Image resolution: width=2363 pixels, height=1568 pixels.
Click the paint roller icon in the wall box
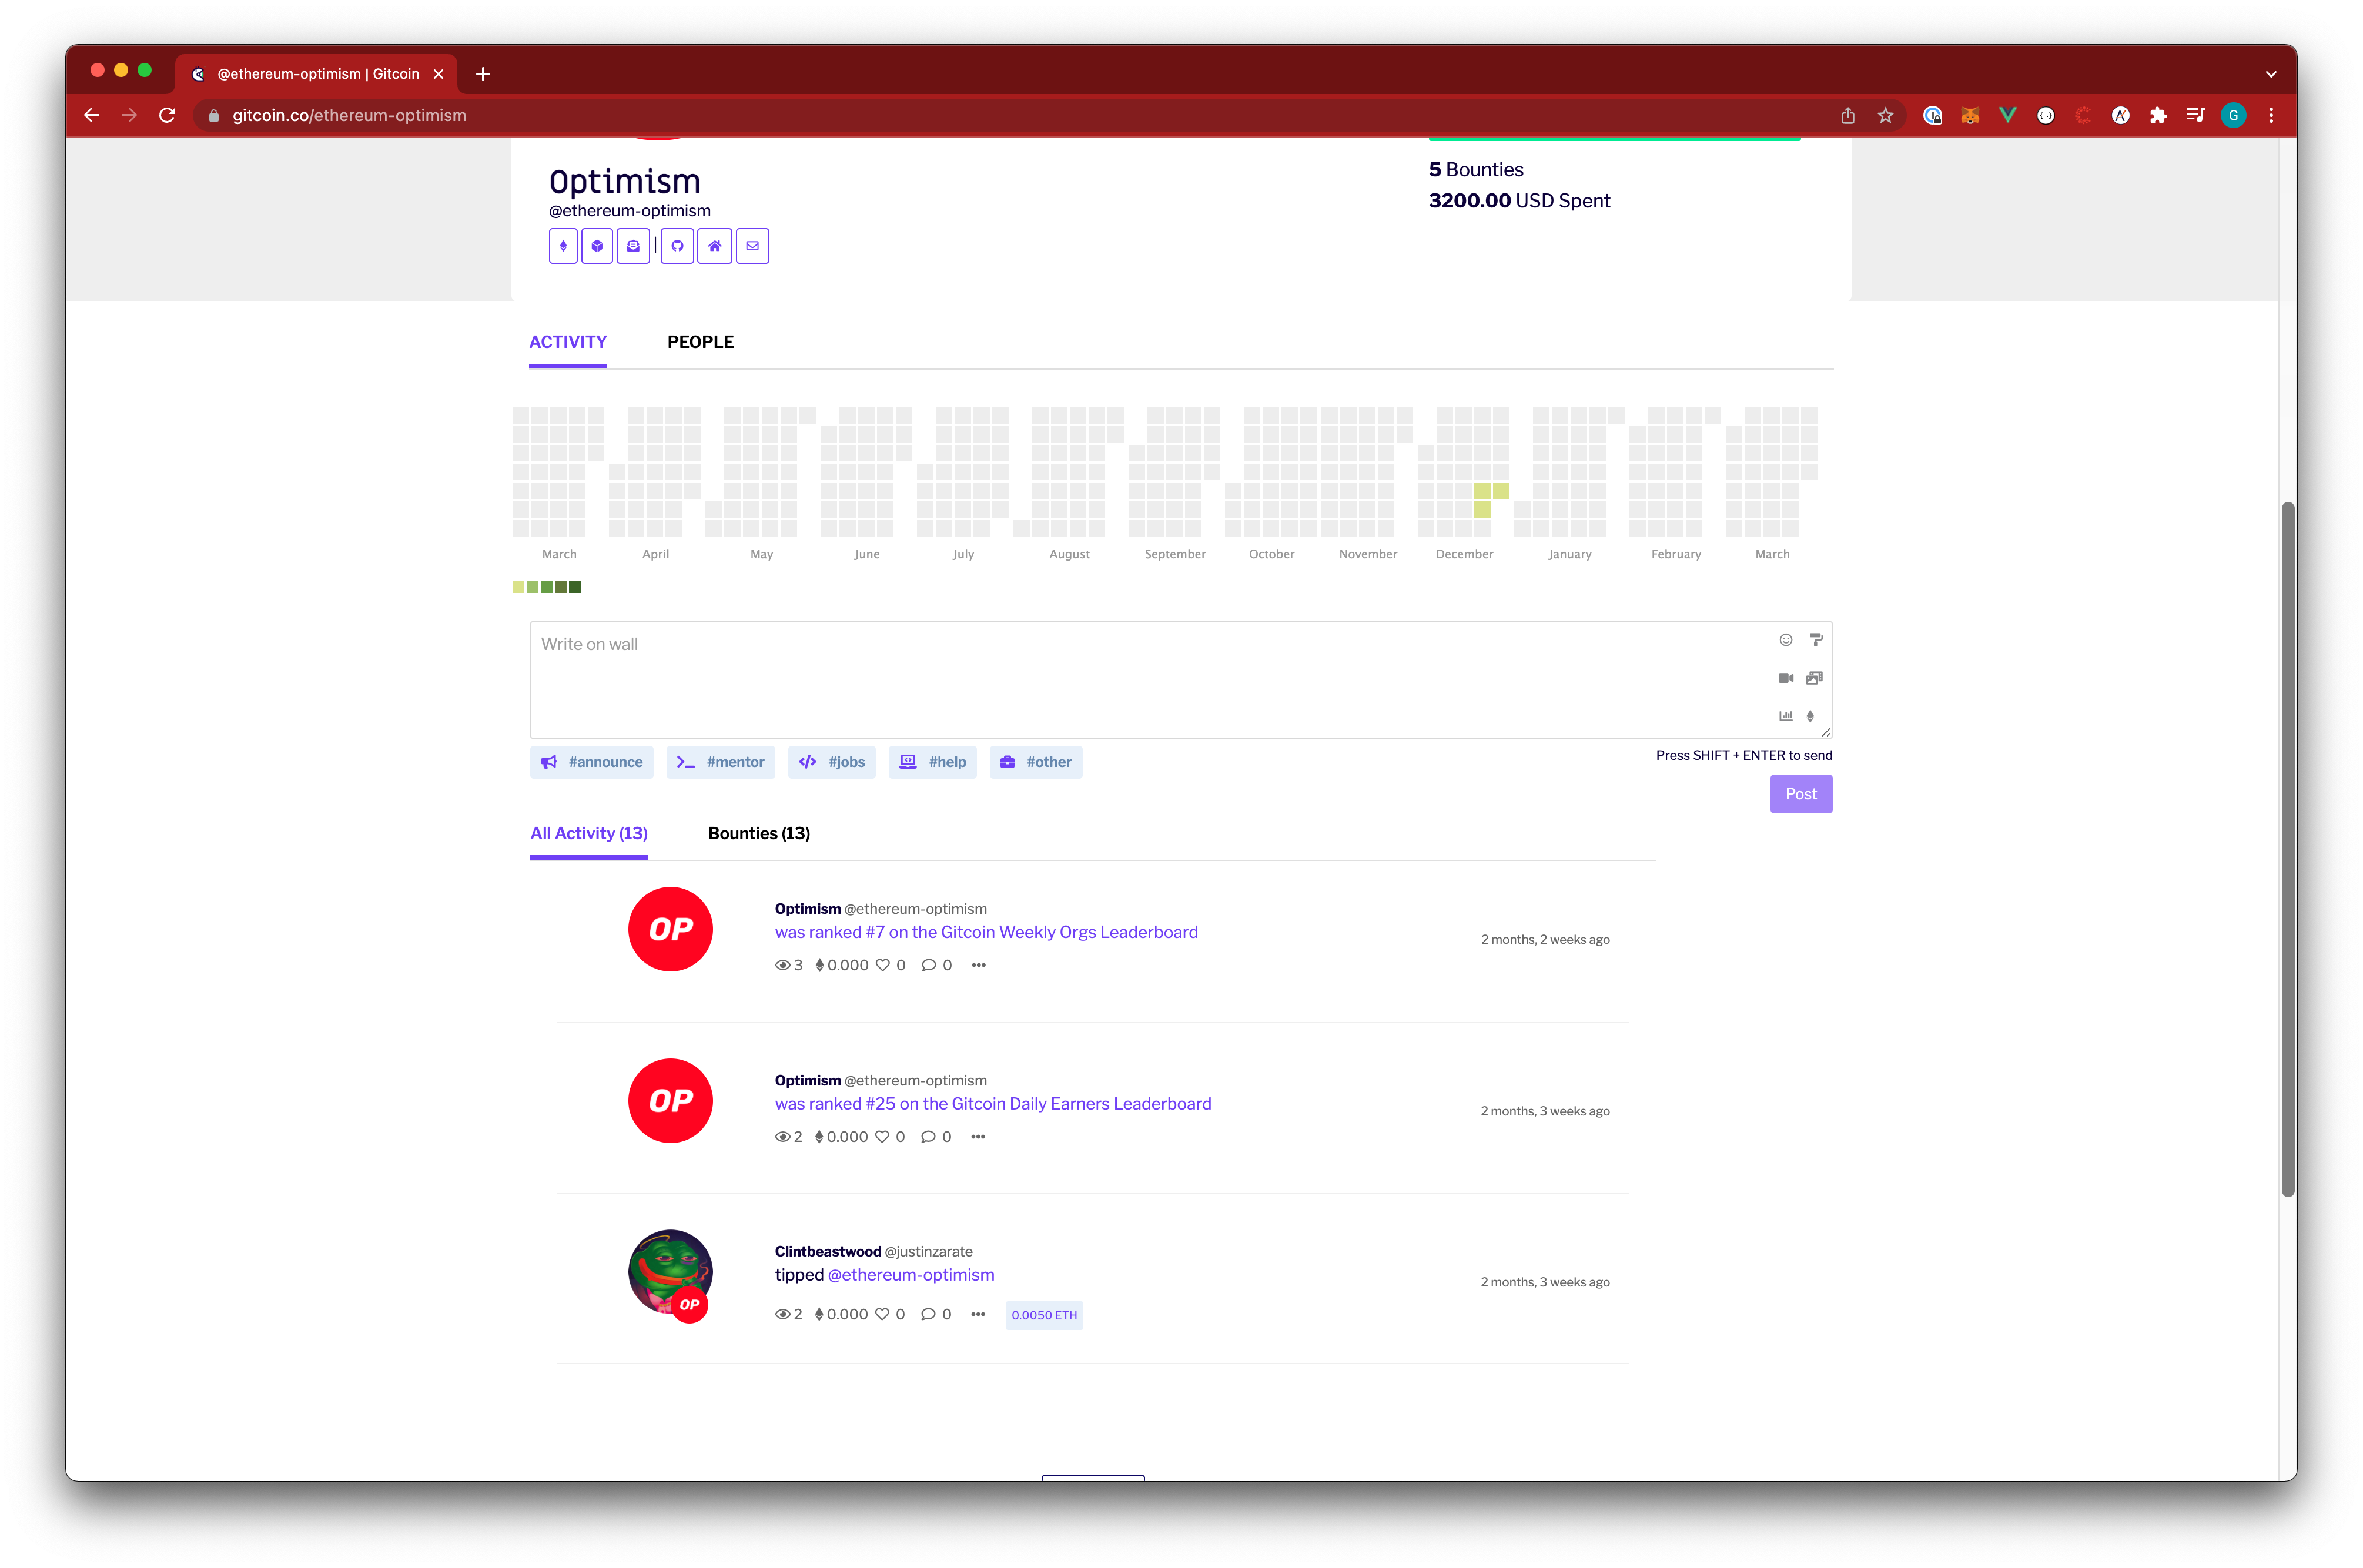click(1816, 640)
